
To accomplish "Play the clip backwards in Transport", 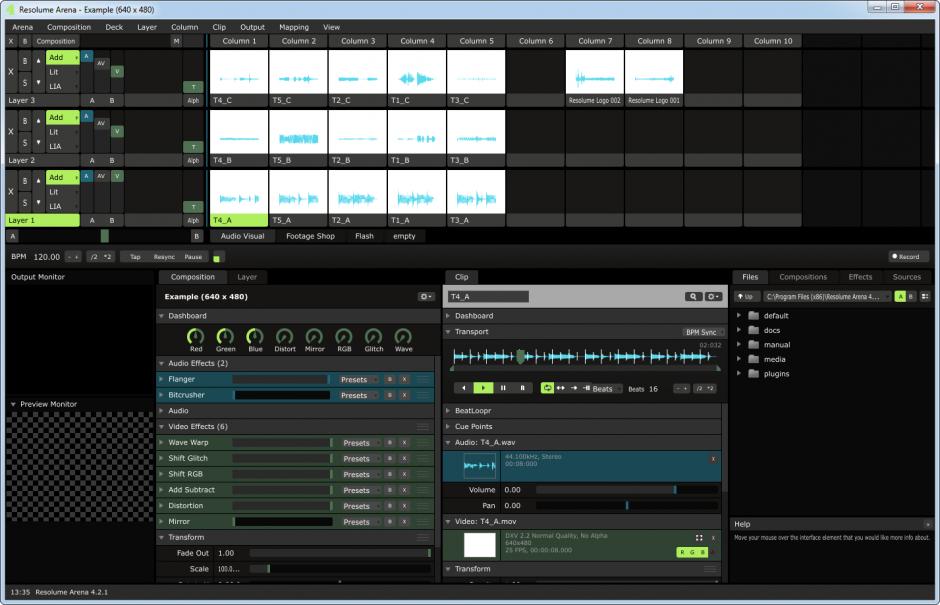I will [x=463, y=388].
